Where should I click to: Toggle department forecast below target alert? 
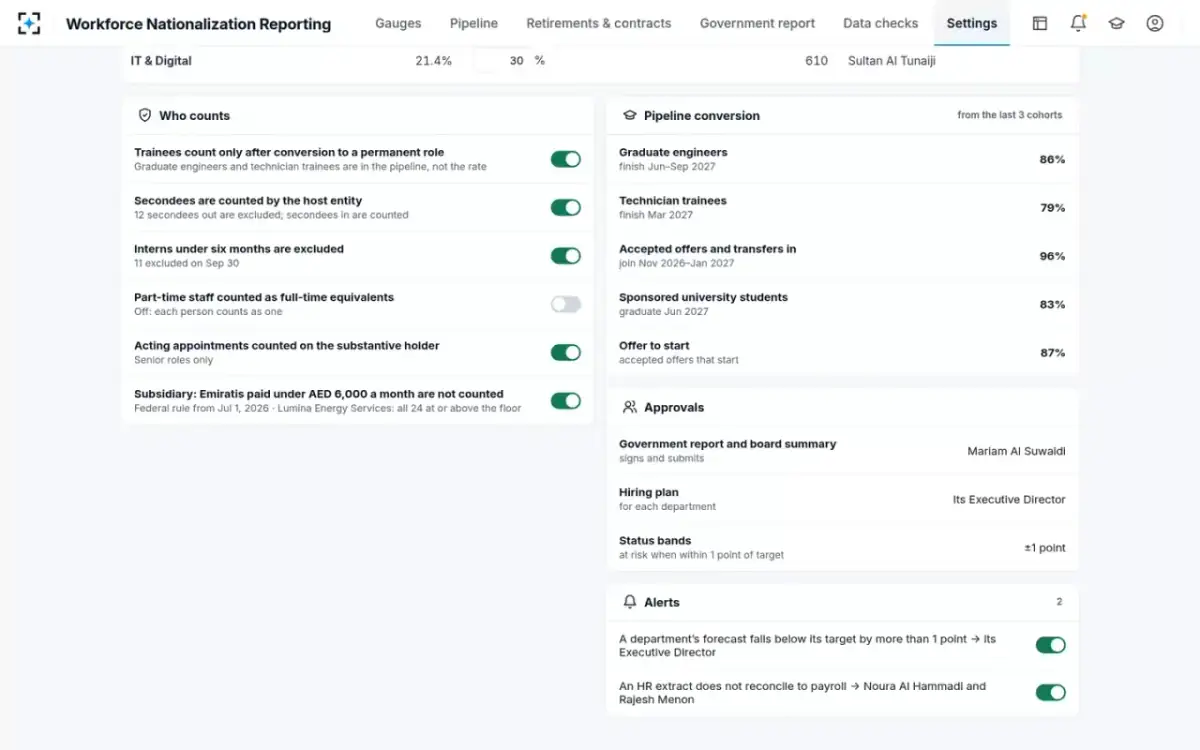[1051, 645]
